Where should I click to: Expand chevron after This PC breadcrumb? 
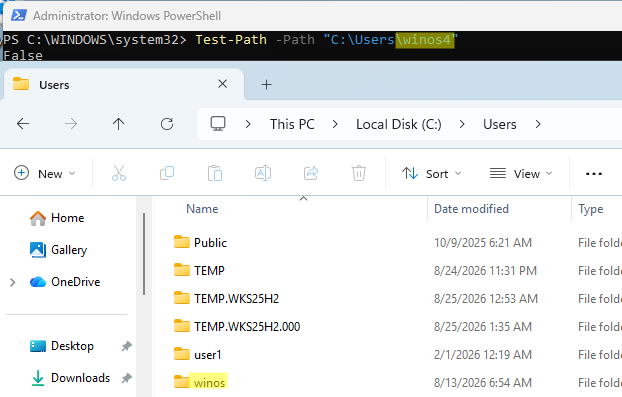tap(335, 124)
